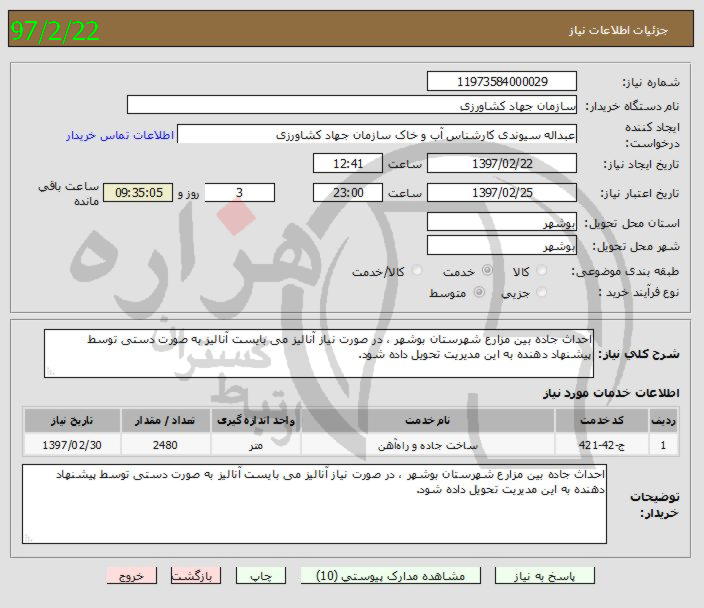Click the کد خدمت column header
This screenshot has height=608, width=704.
(x=602, y=420)
